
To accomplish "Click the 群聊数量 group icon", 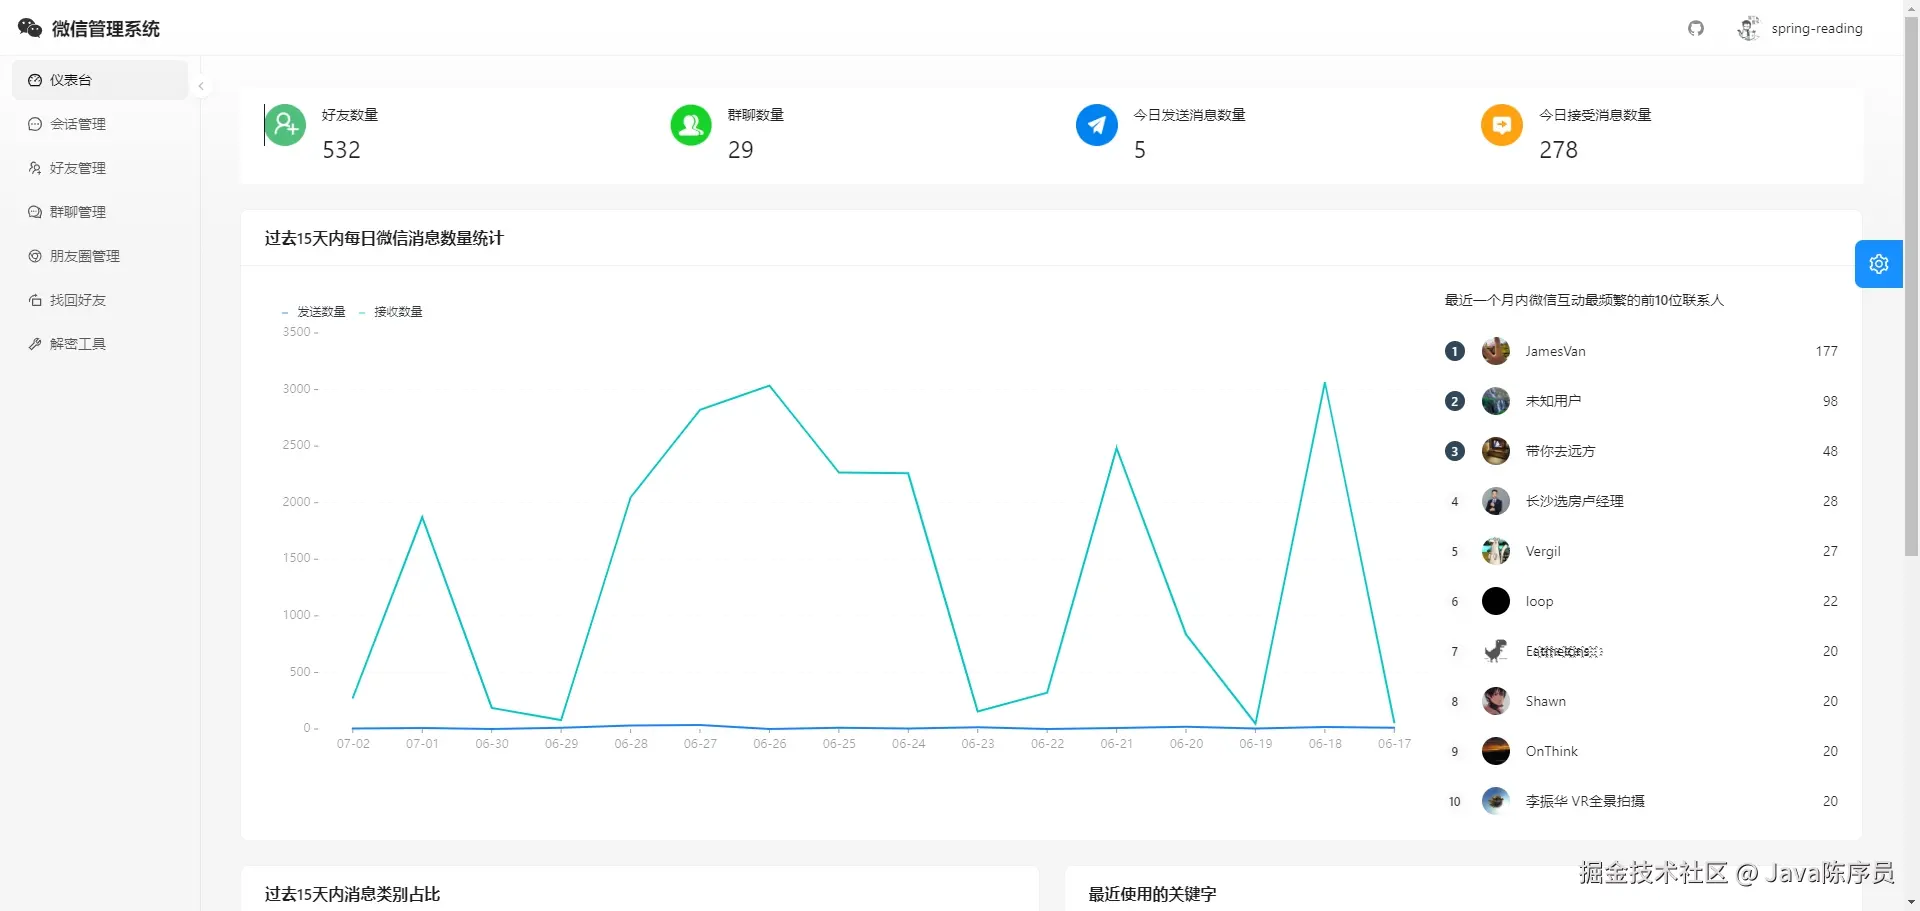I will 691,125.
